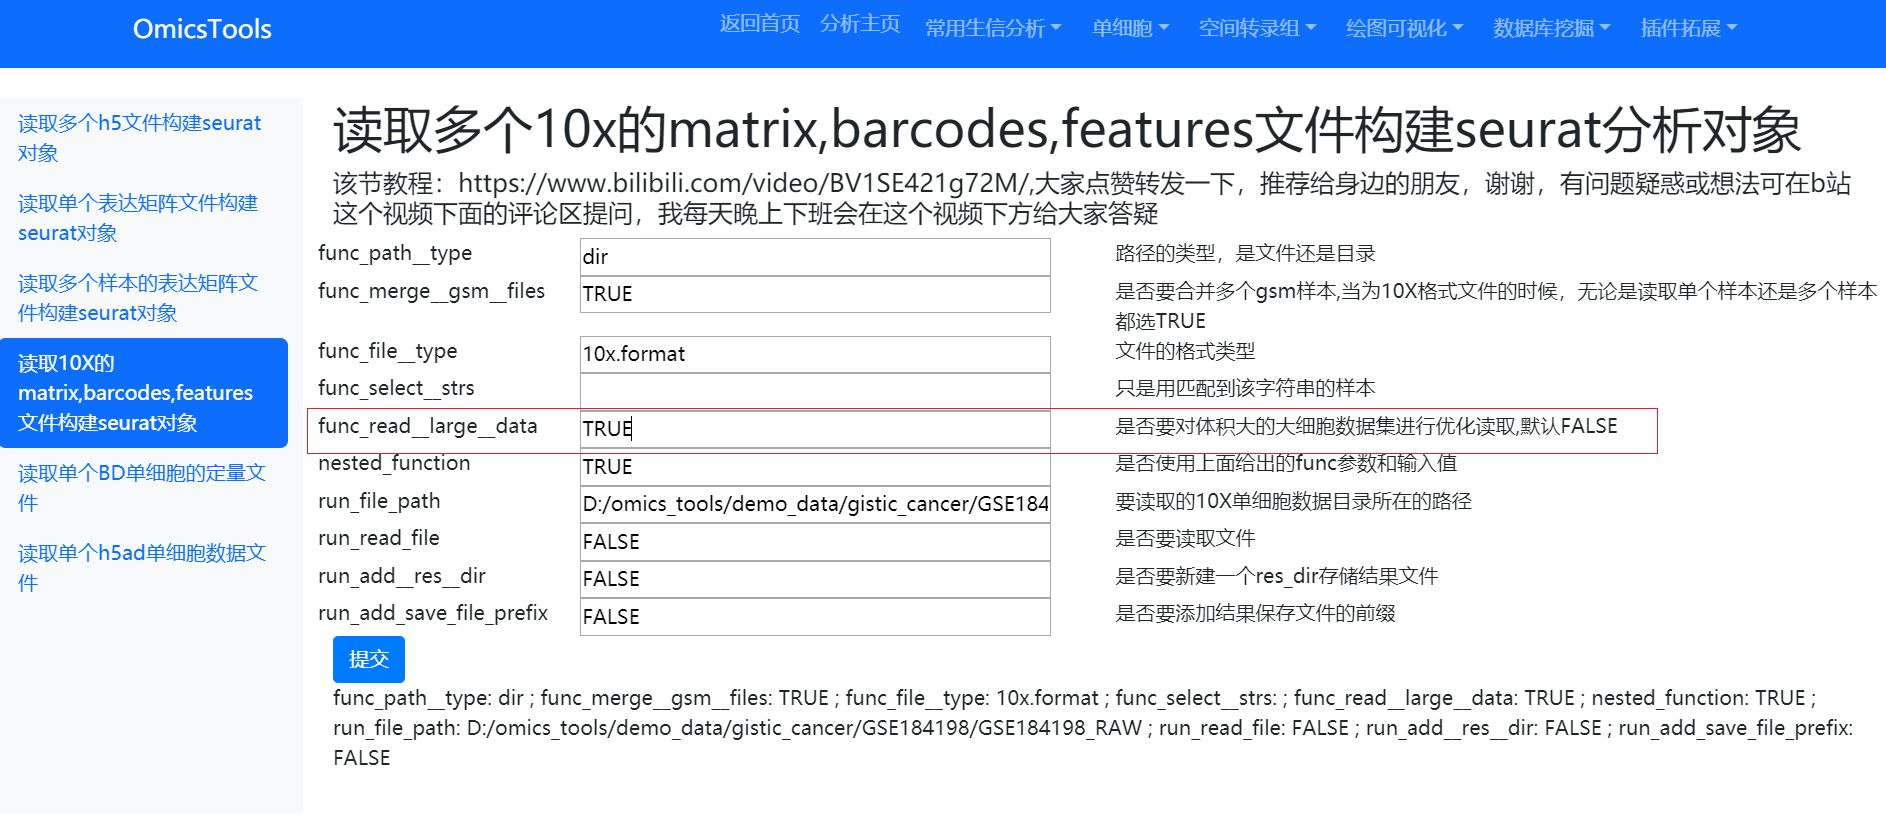Focus the run_read_file input field
The image size is (1886, 818).
815,542
